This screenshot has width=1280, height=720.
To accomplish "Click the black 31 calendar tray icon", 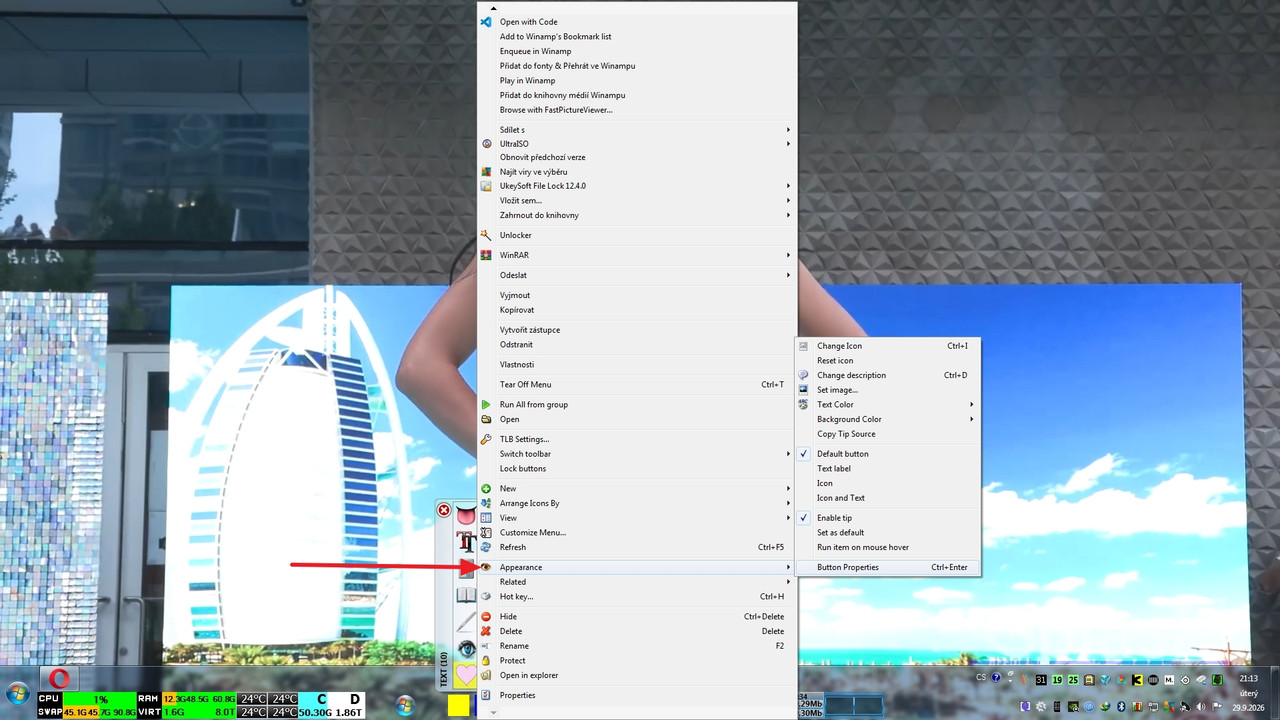I will pos(1041,680).
